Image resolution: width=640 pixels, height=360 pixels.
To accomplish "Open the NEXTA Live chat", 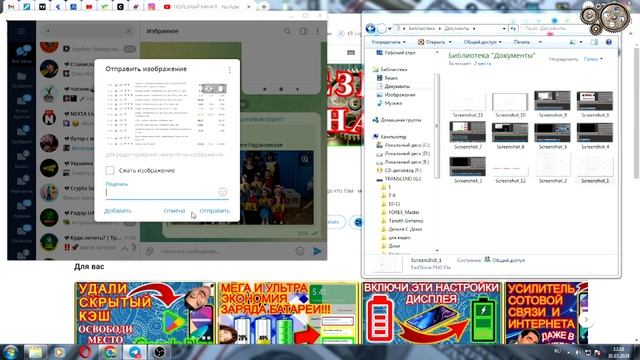I will pyautogui.click(x=88, y=118).
